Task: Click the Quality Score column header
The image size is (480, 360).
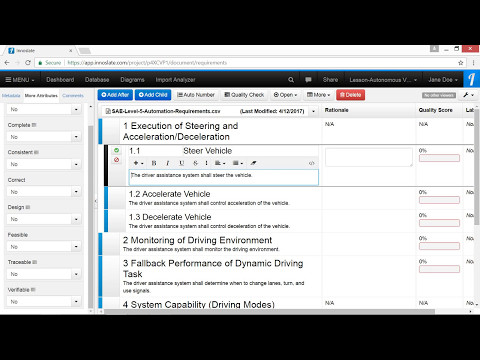Action: click(435, 110)
